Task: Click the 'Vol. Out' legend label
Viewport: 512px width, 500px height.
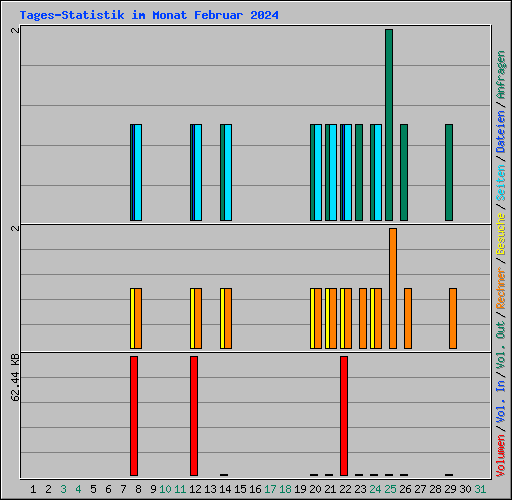Action: (501, 345)
